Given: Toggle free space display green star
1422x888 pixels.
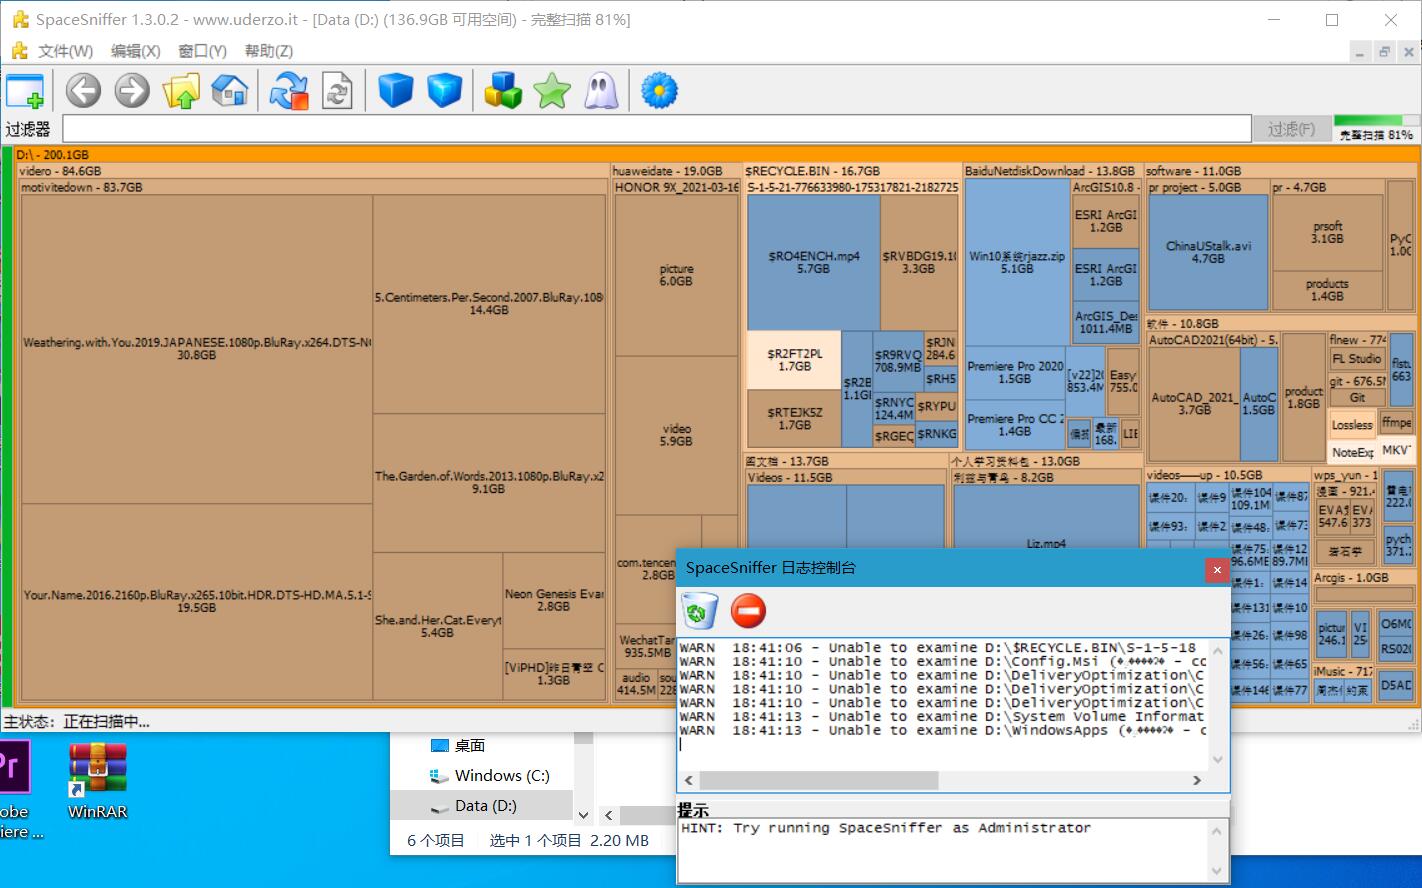Looking at the screenshot, I should tap(551, 91).
